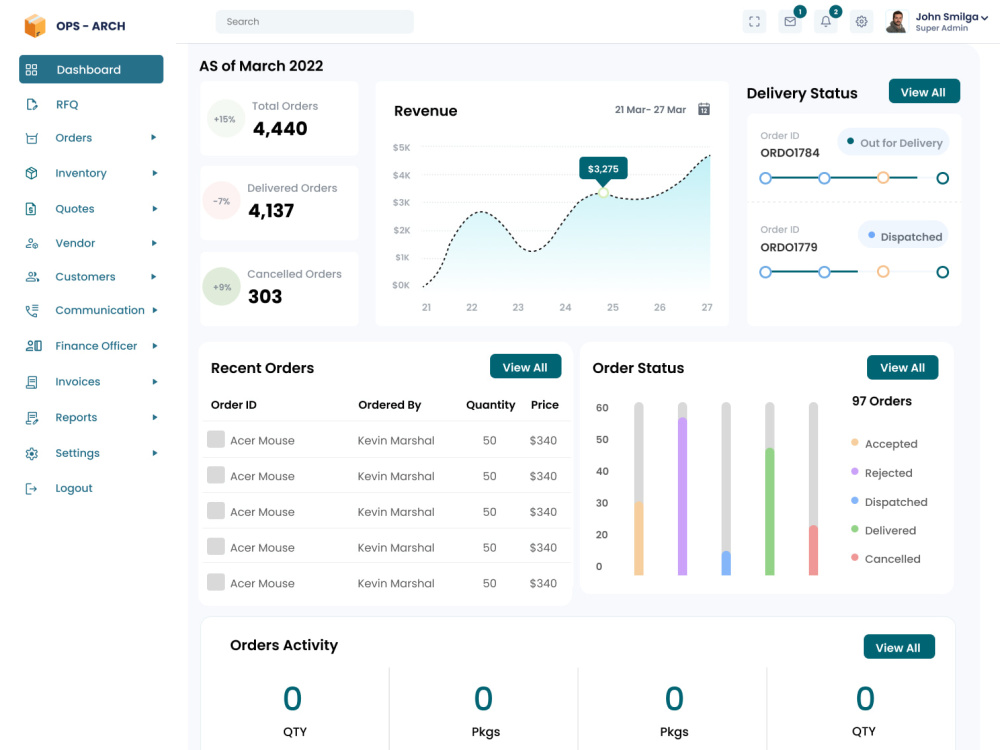Screen dimensions: 1000x750
Task: Click the orange step on ORDO1784 progress tracker
Action: point(883,178)
